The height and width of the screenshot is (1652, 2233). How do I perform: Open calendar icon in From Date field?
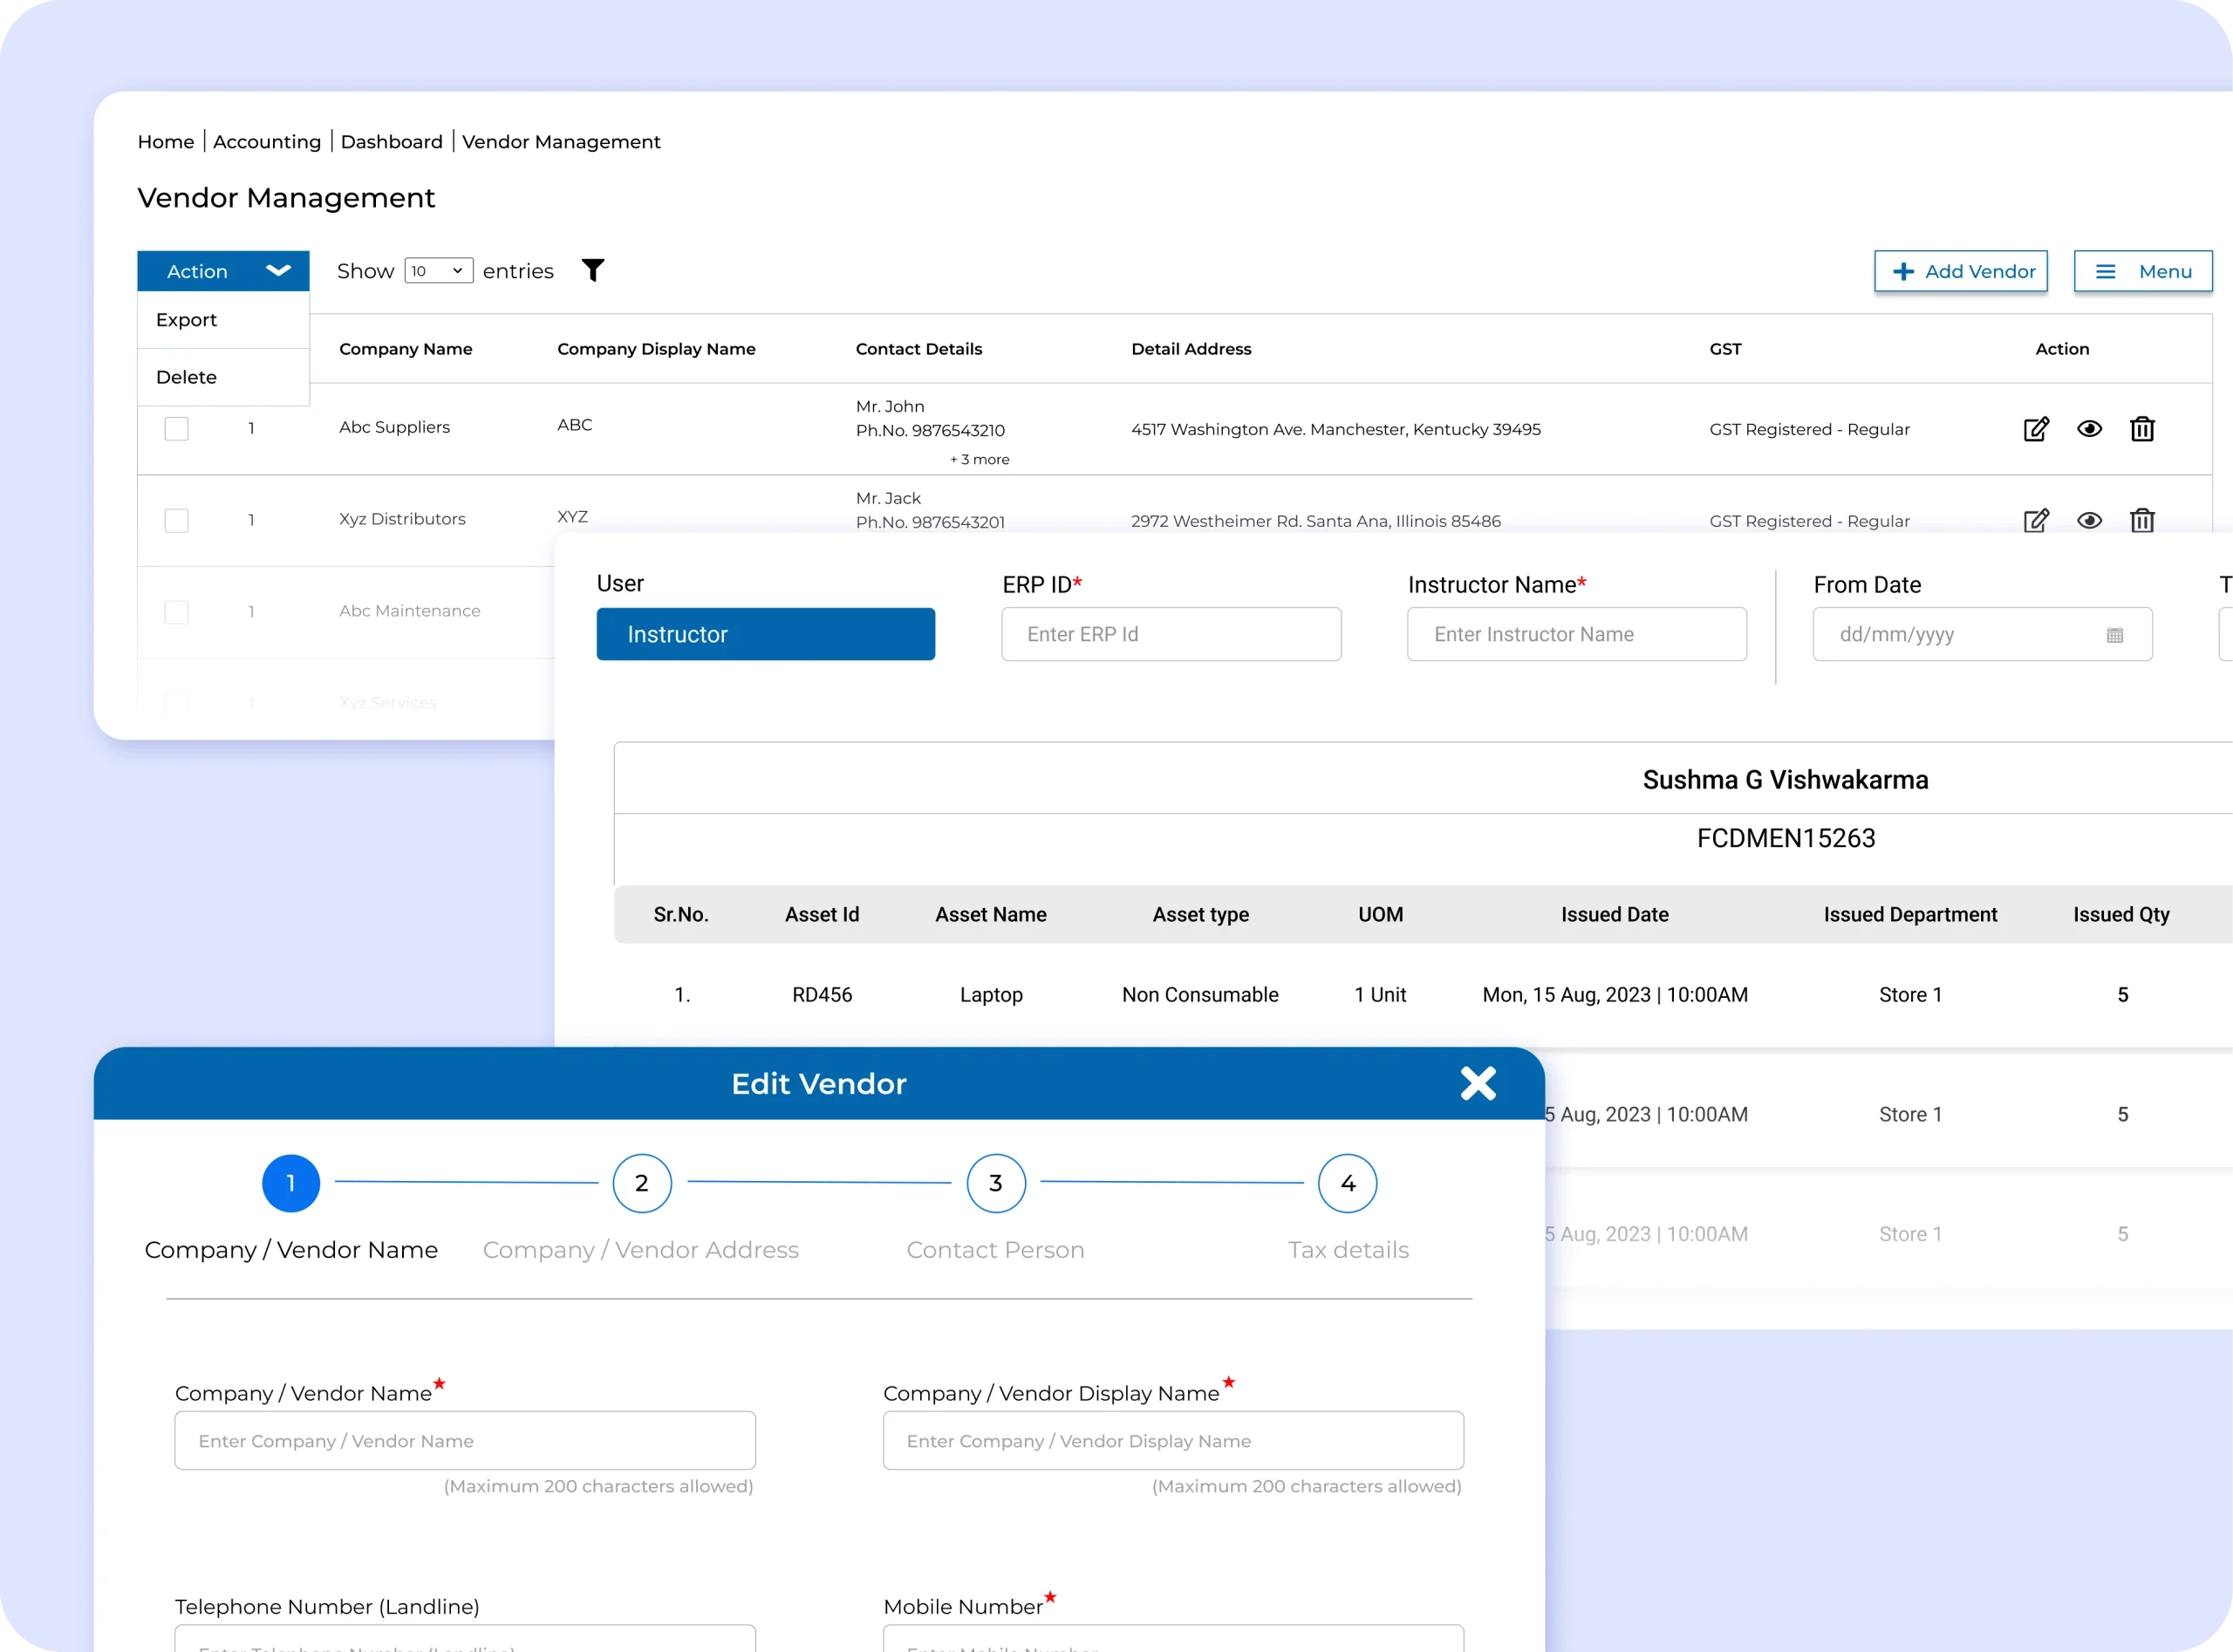(x=2114, y=635)
